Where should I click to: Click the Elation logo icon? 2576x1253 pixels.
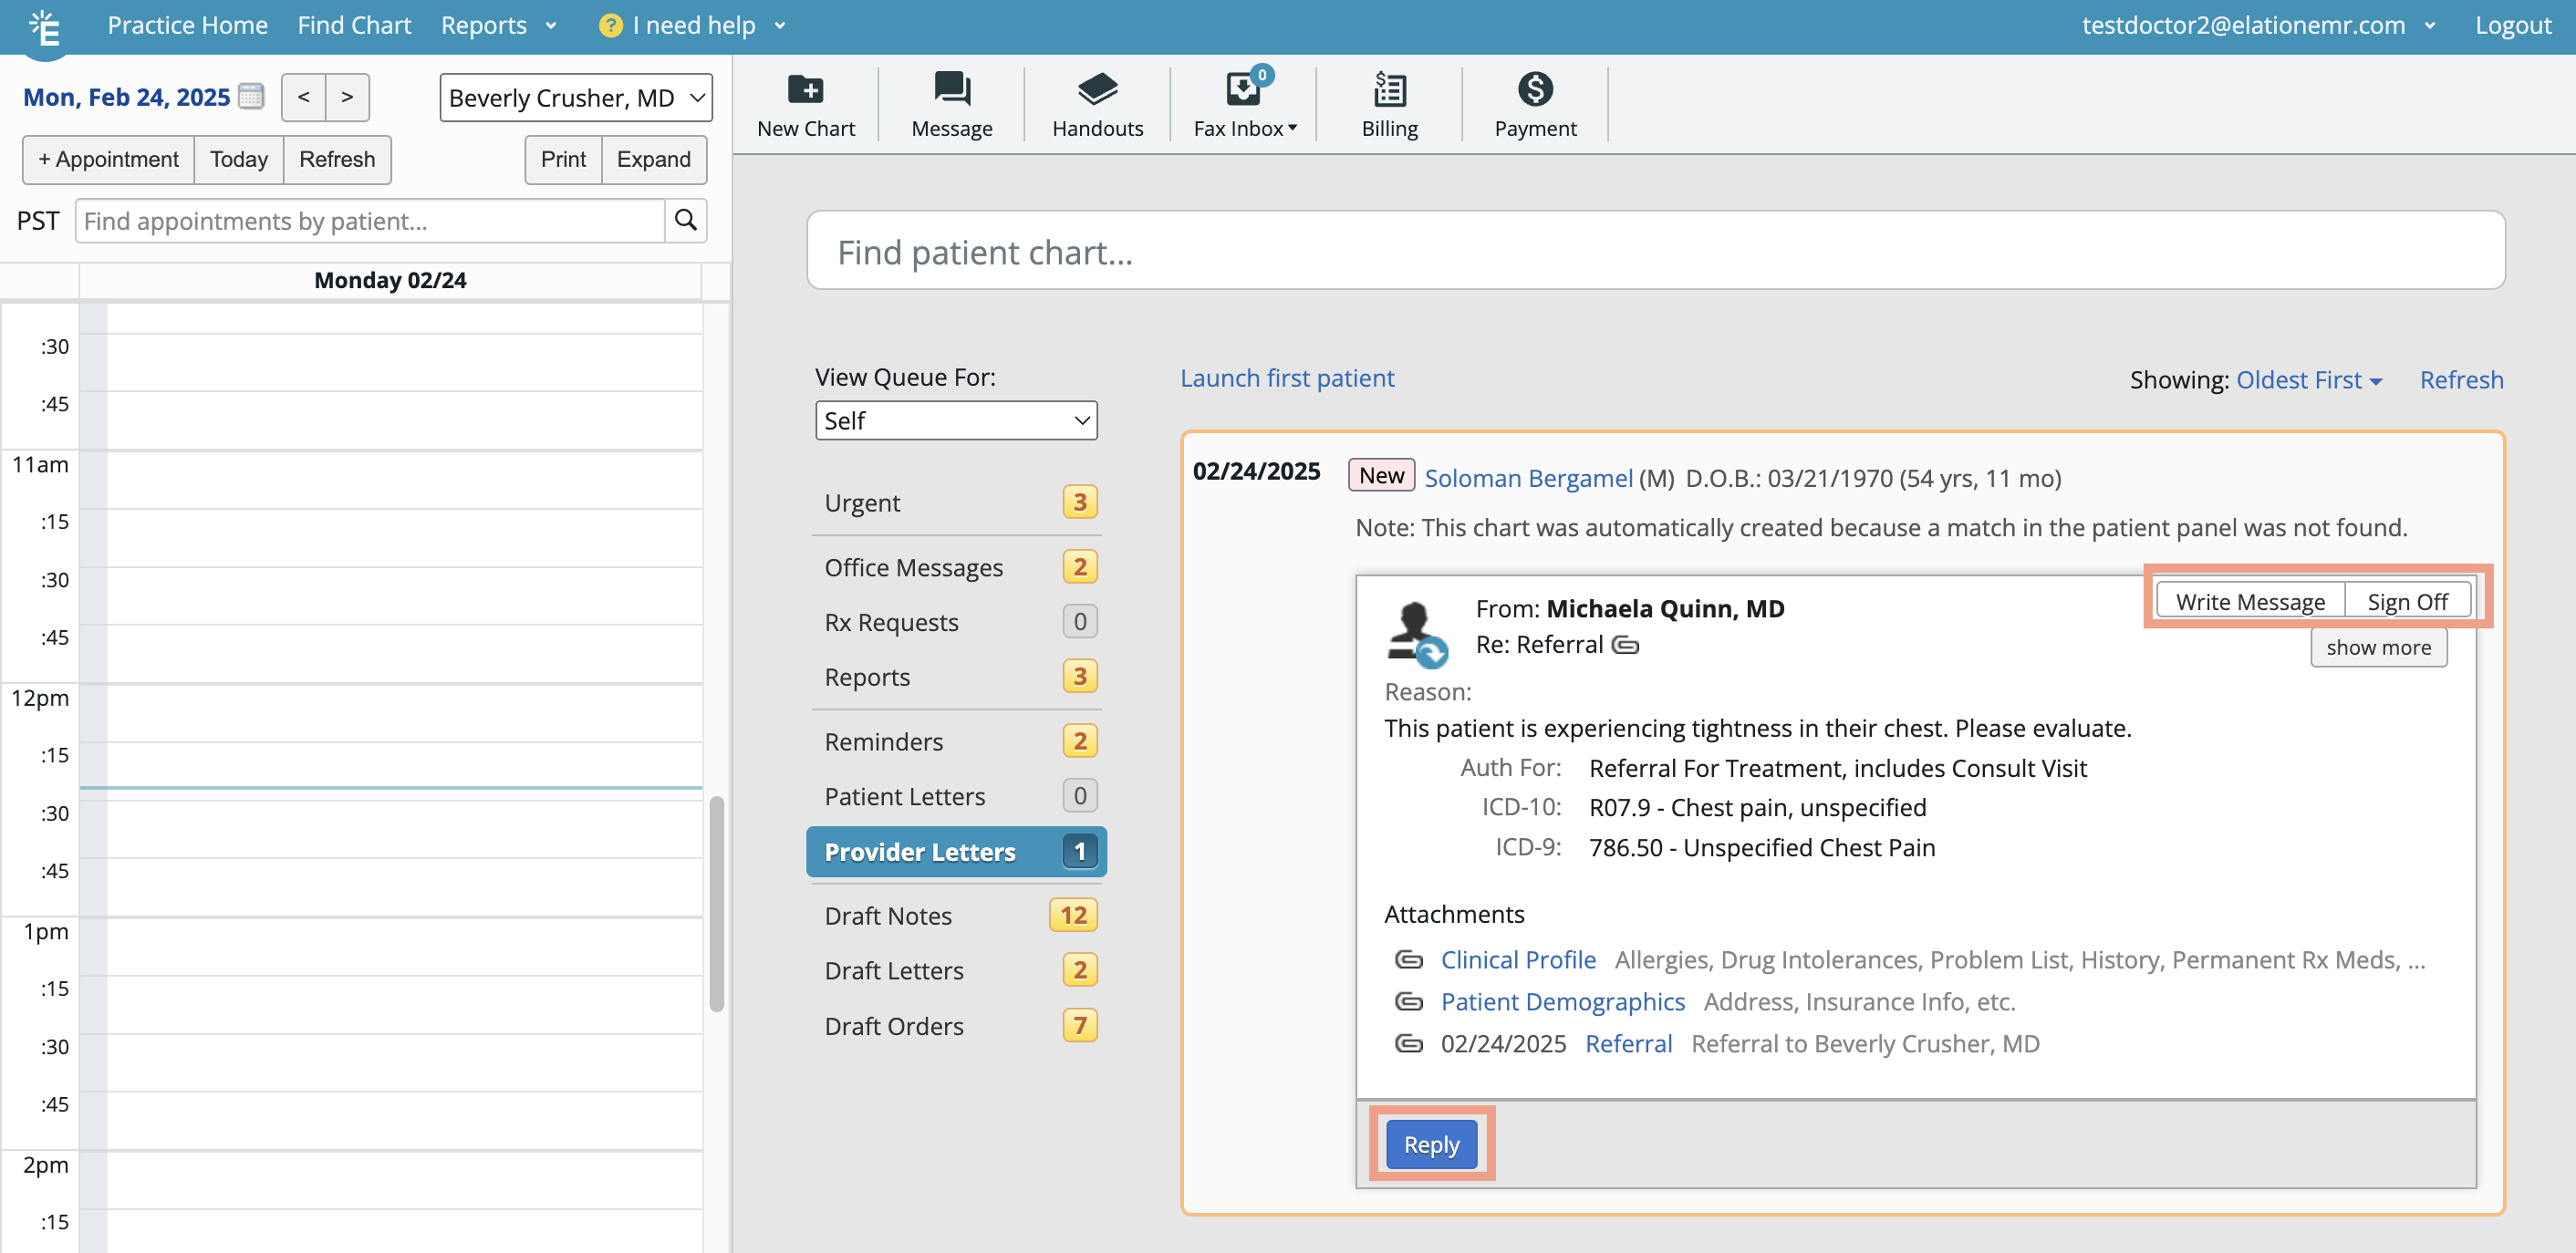pos(44,27)
